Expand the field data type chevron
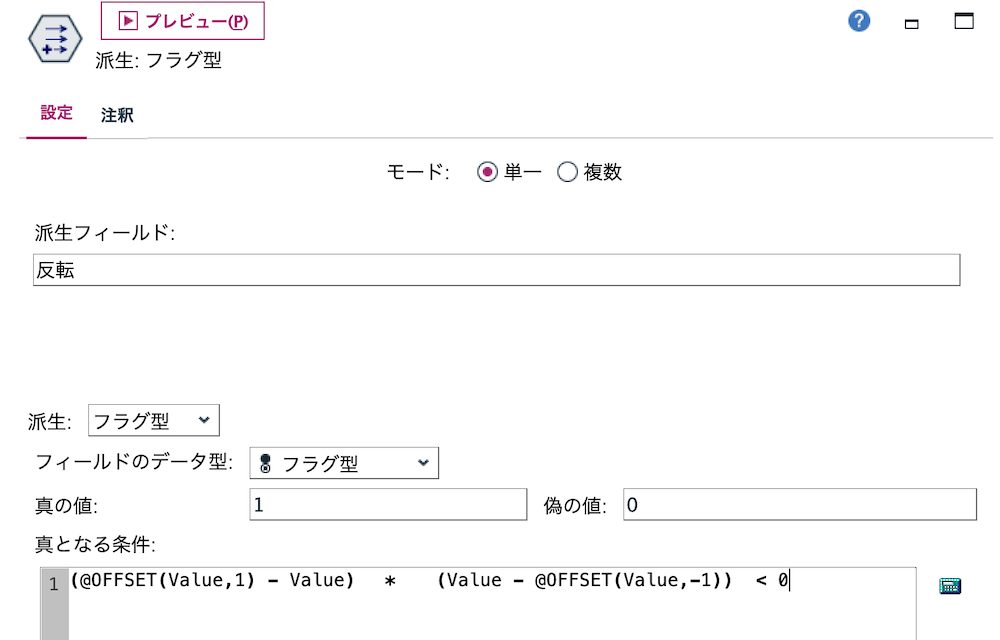Image resolution: width=1000 pixels, height=640 pixels. pos(424,463)
